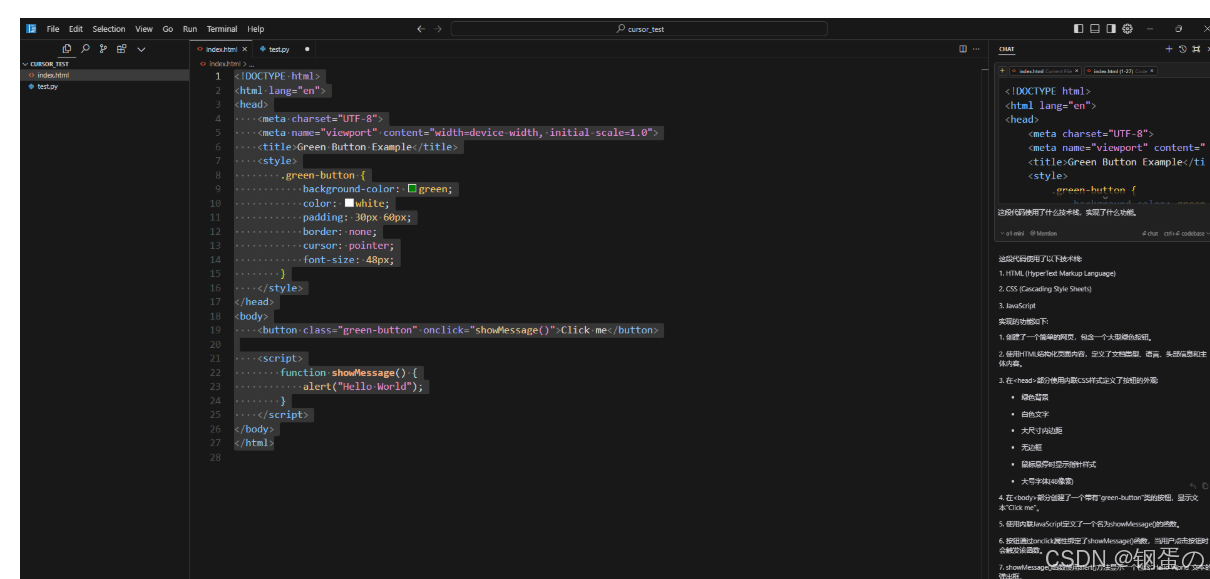Open green color swatch in CSS
This screenshot has height=579, width=1210.
tap(412, 188)
